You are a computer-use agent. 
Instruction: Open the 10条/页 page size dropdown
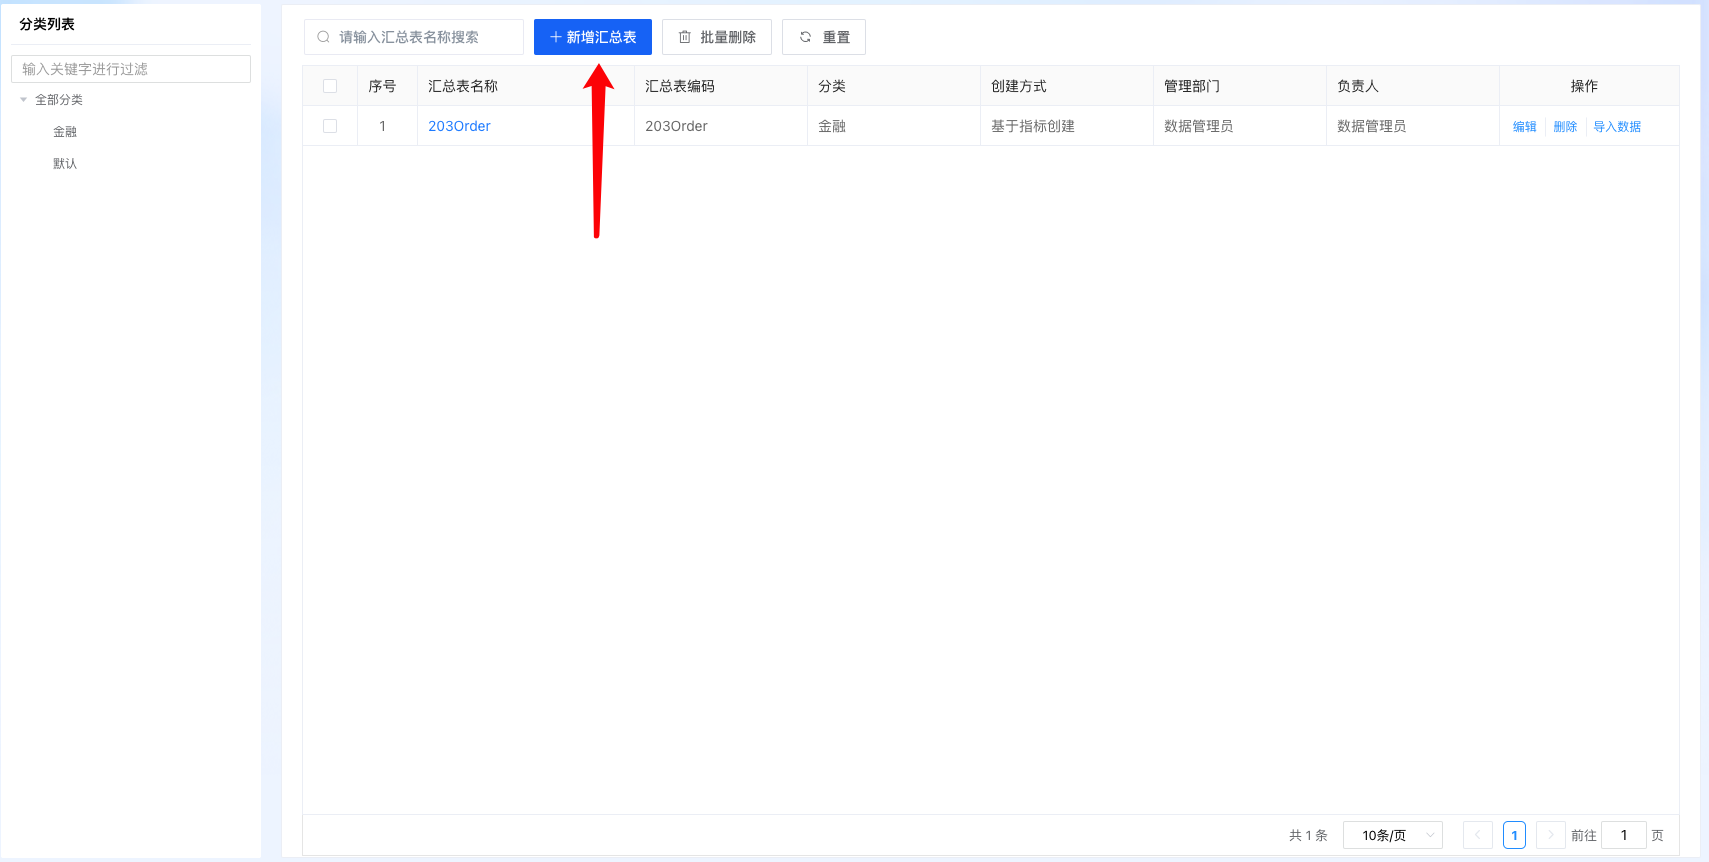pyautogui.click(x=1392, y=835)
